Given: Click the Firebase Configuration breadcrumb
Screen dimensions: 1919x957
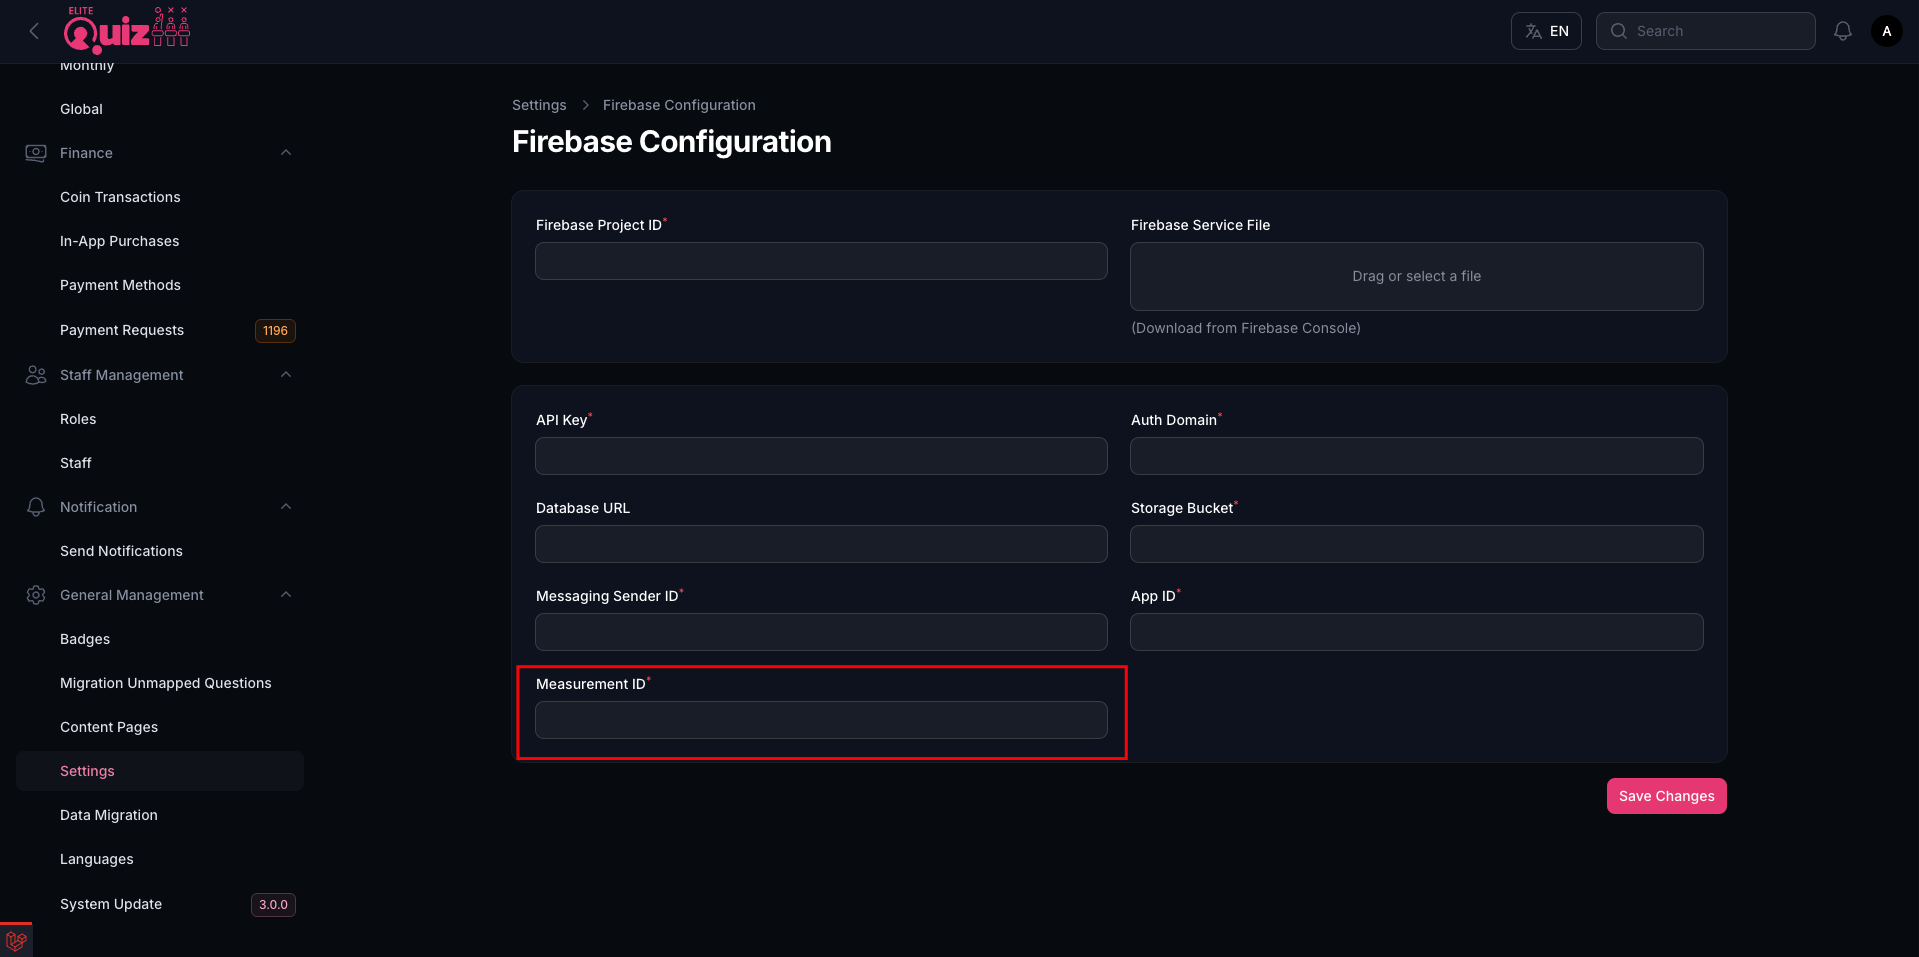Looking at the screenshot, I should [x=679, y=105].
